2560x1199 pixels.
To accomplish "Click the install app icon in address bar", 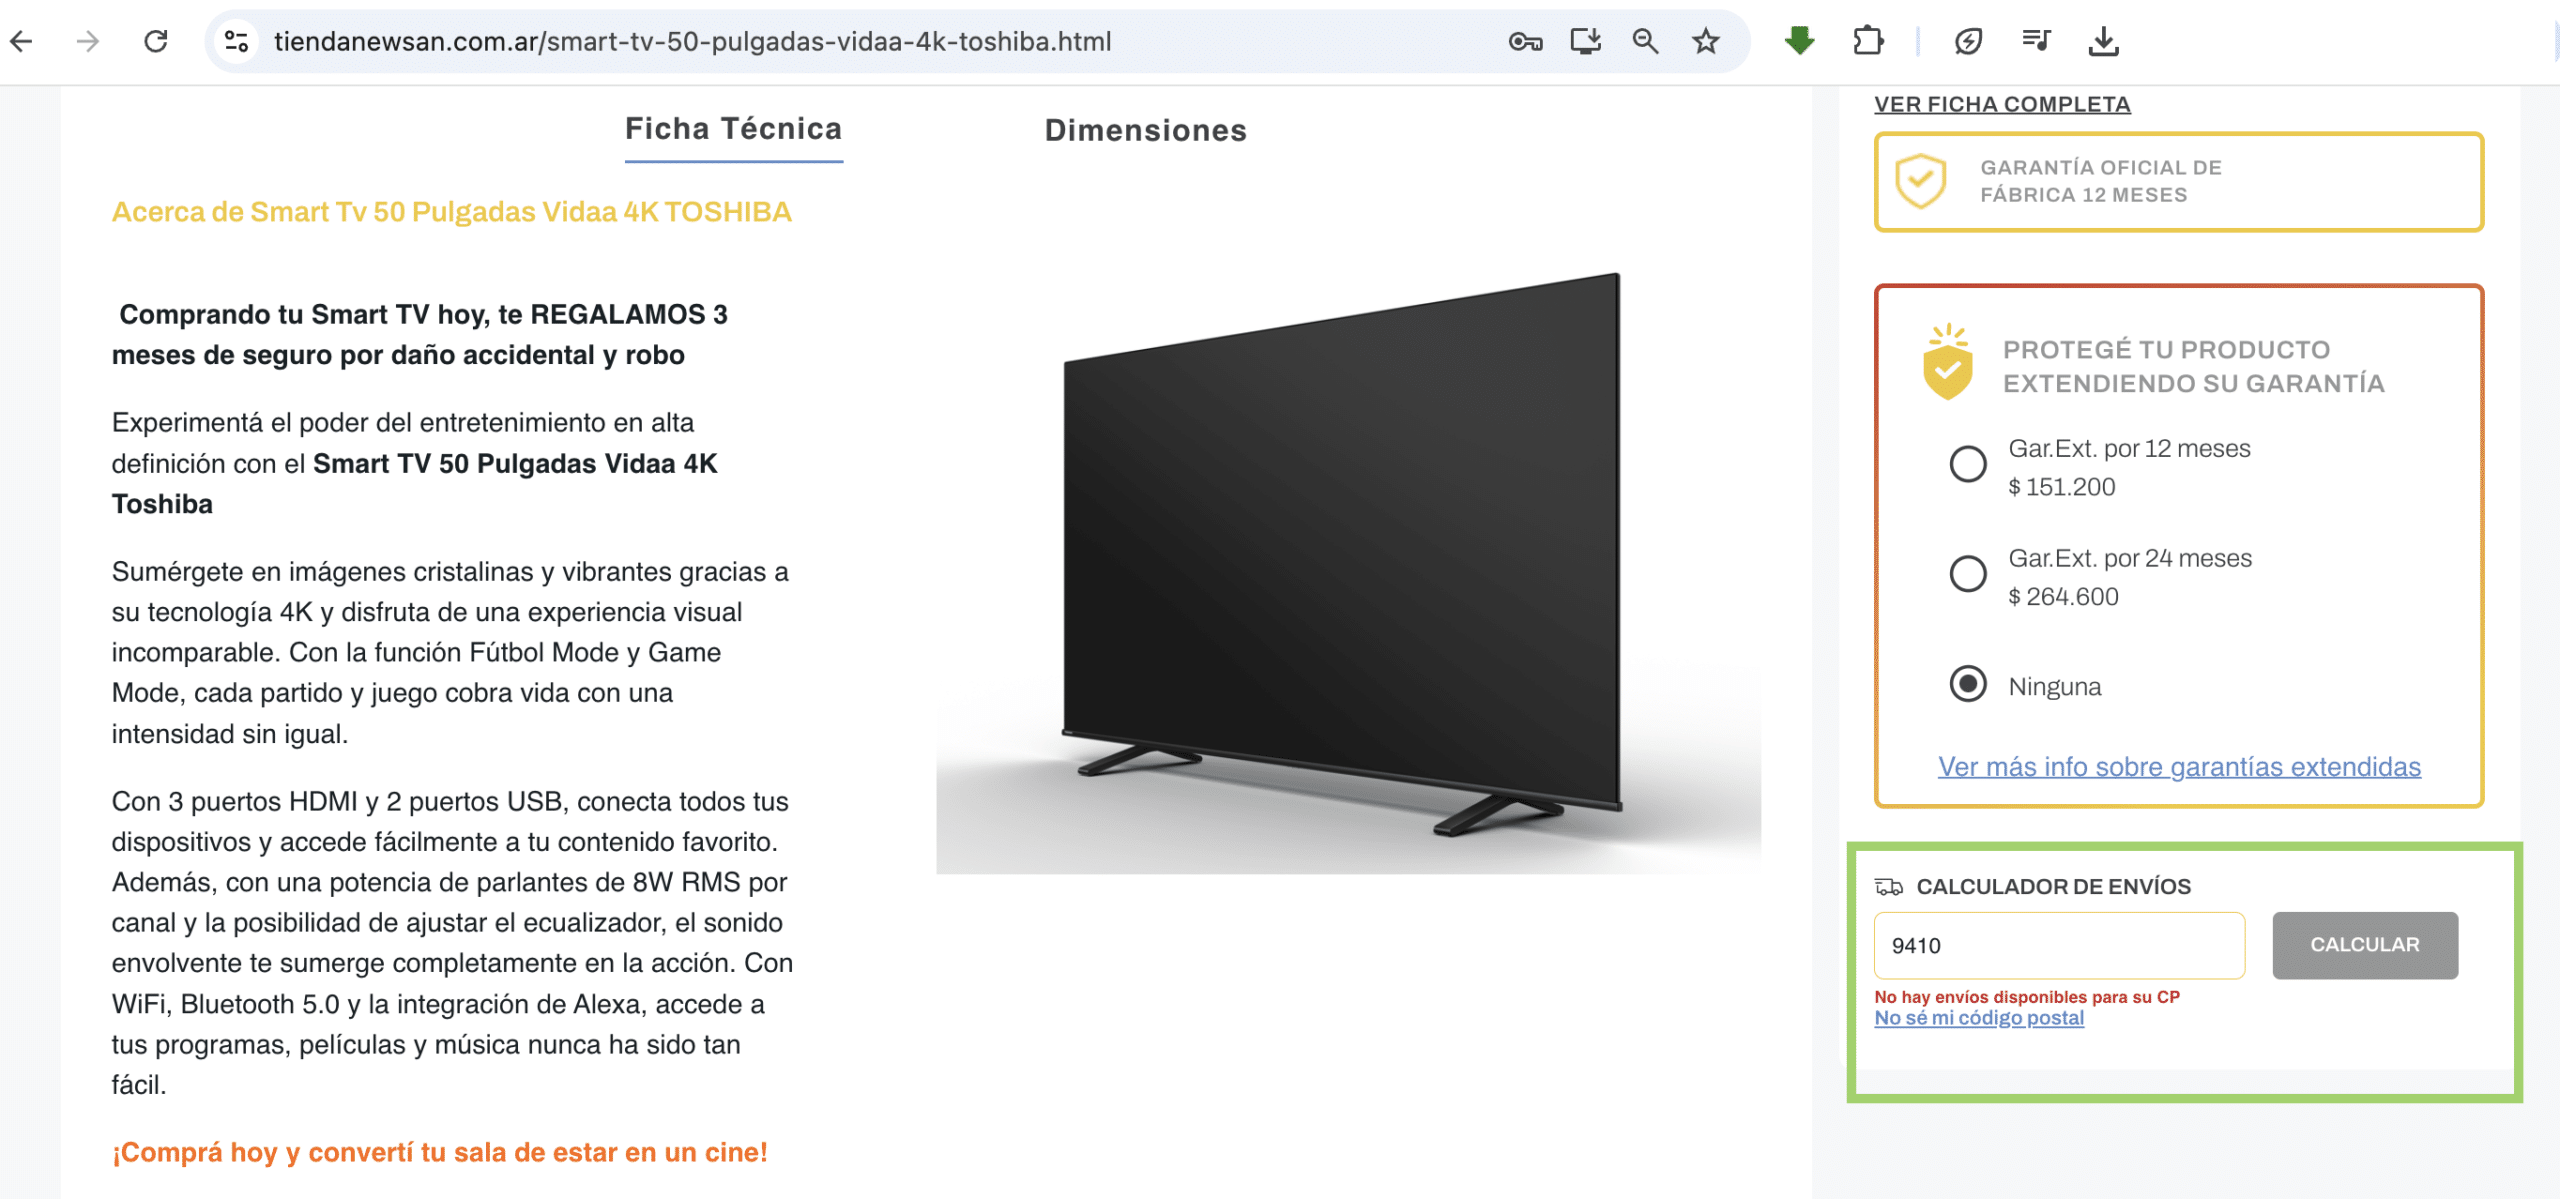I will point(1586,41).
